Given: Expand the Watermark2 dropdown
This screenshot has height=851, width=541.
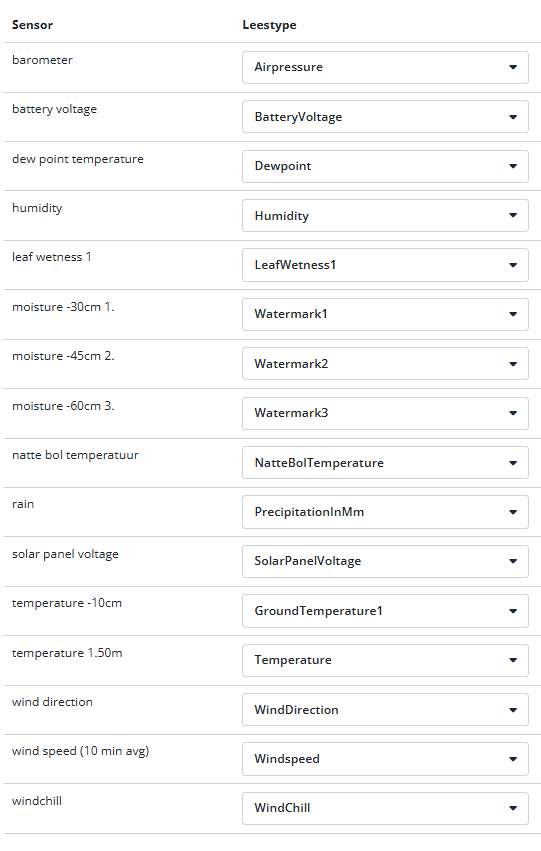Looking at the screenshot, I should click(385, 364).
